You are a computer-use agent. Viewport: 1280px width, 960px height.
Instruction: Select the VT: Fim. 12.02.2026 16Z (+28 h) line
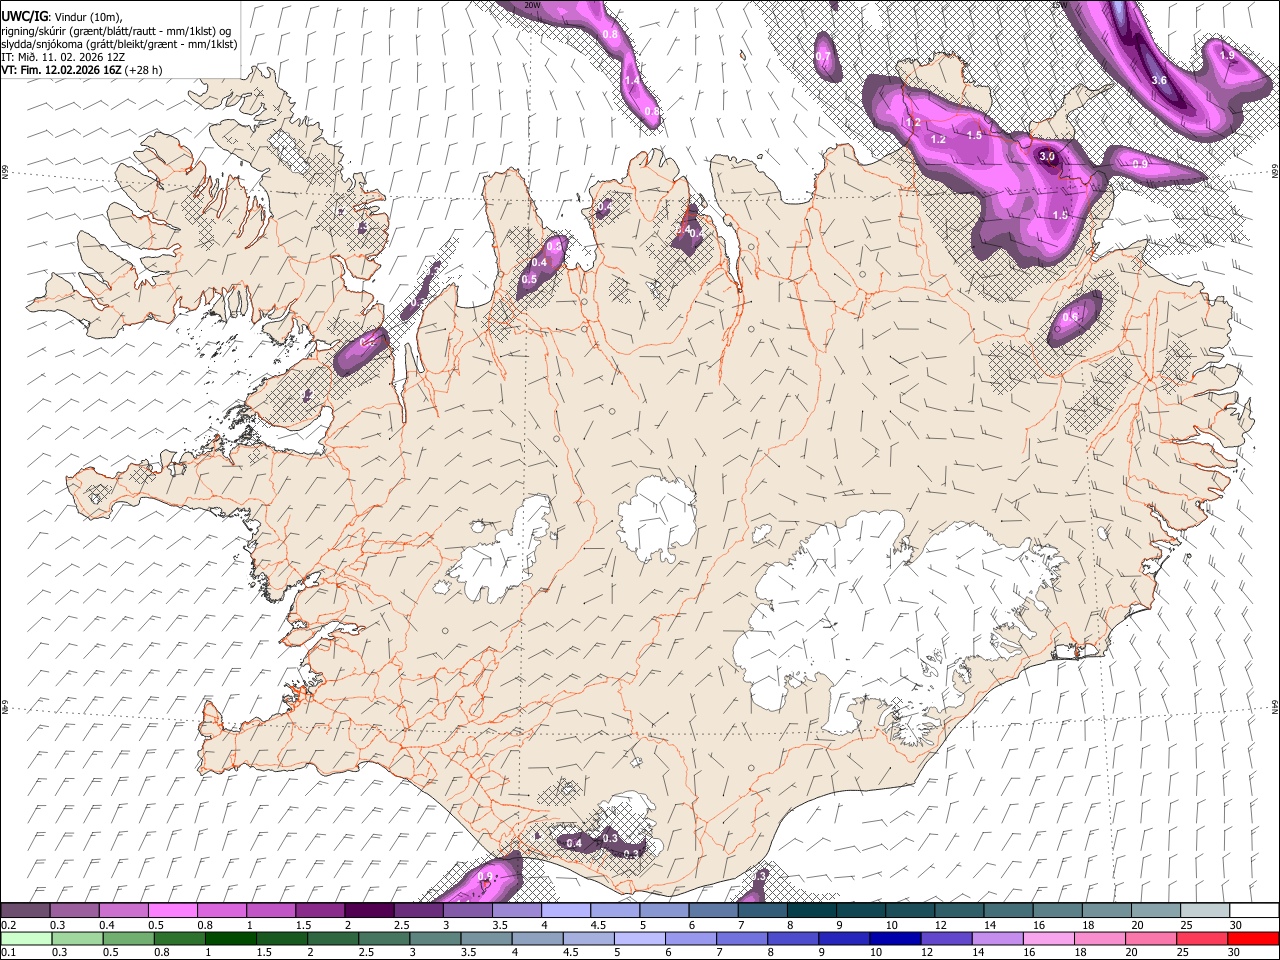click(x=81, y=70)
